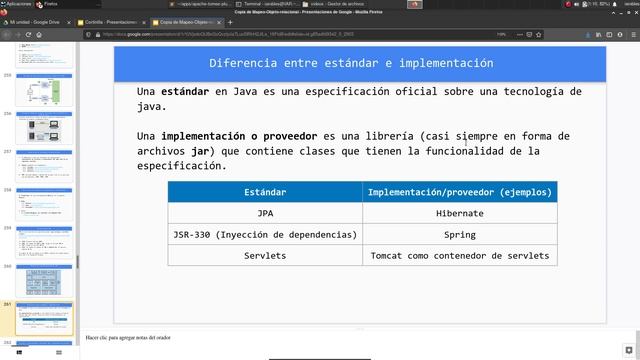Open the Firefox library icon
The image size is (640, 360).
[598, 35]
